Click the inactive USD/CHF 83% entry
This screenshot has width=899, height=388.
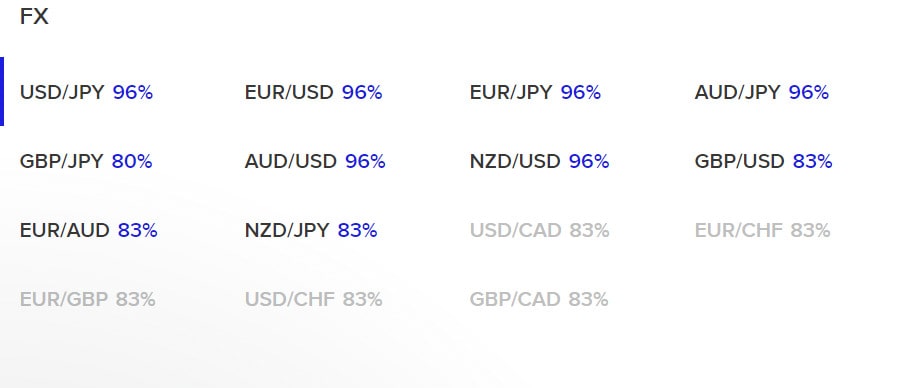coord(314,299)
